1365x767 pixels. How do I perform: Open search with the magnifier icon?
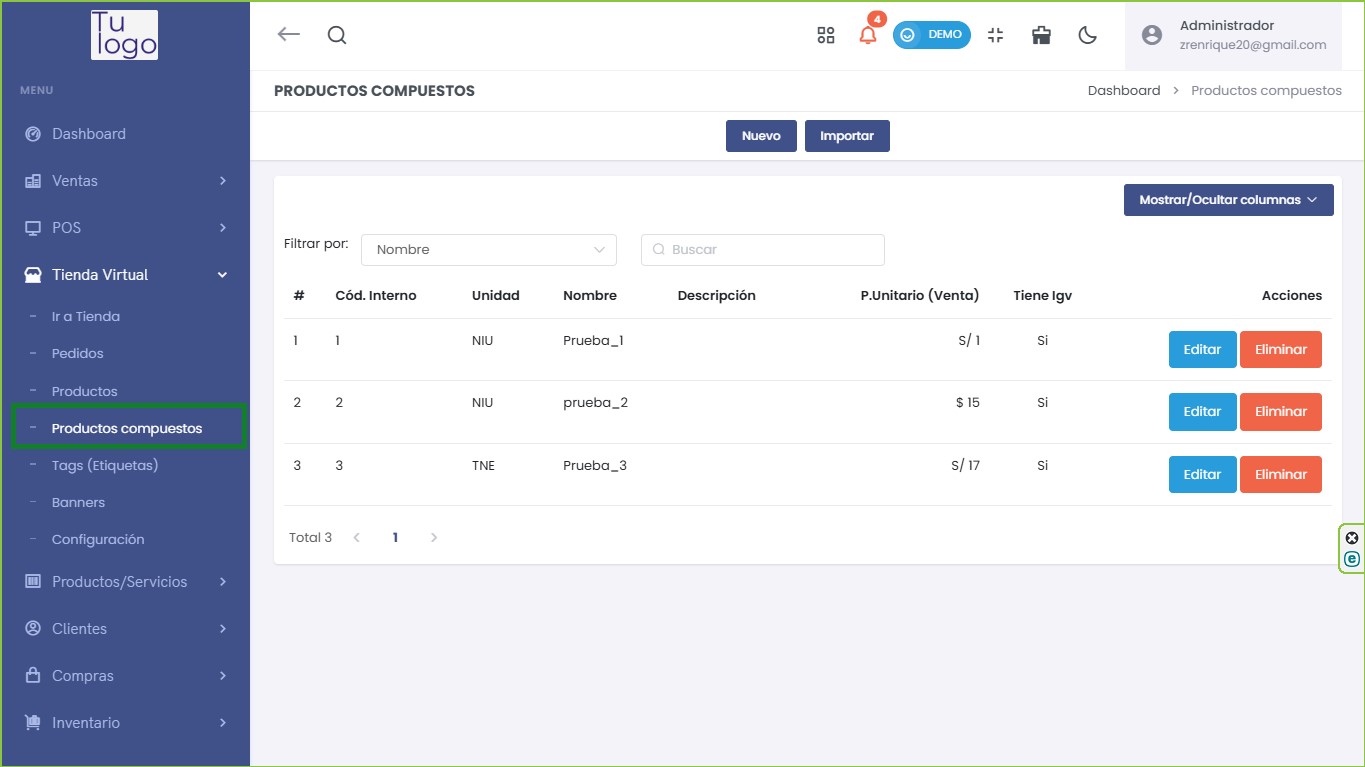pos(337,35)
